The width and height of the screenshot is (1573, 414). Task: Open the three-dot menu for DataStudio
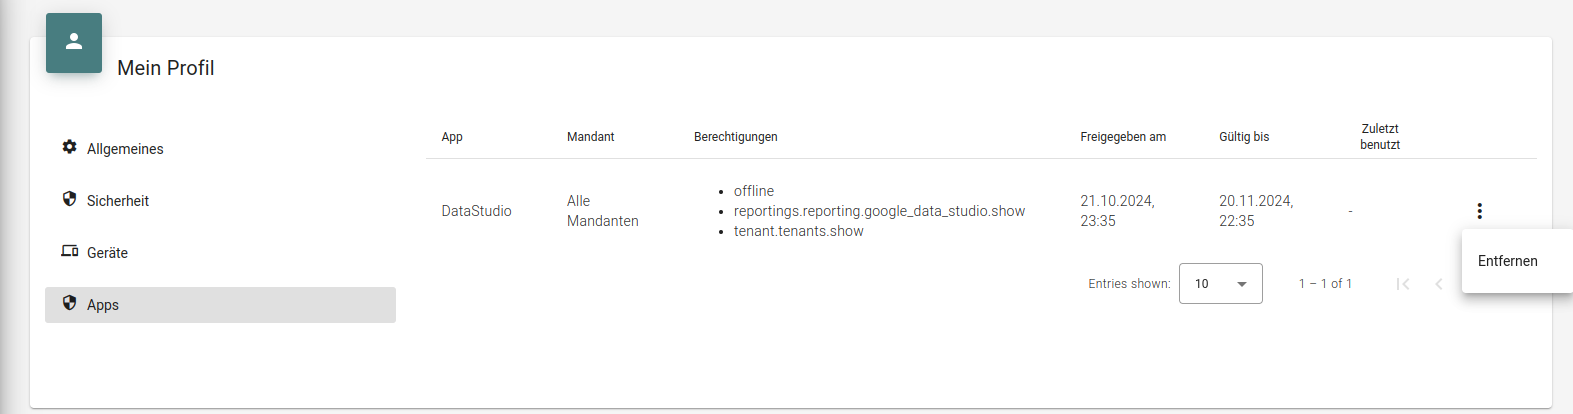[1479, 211]
